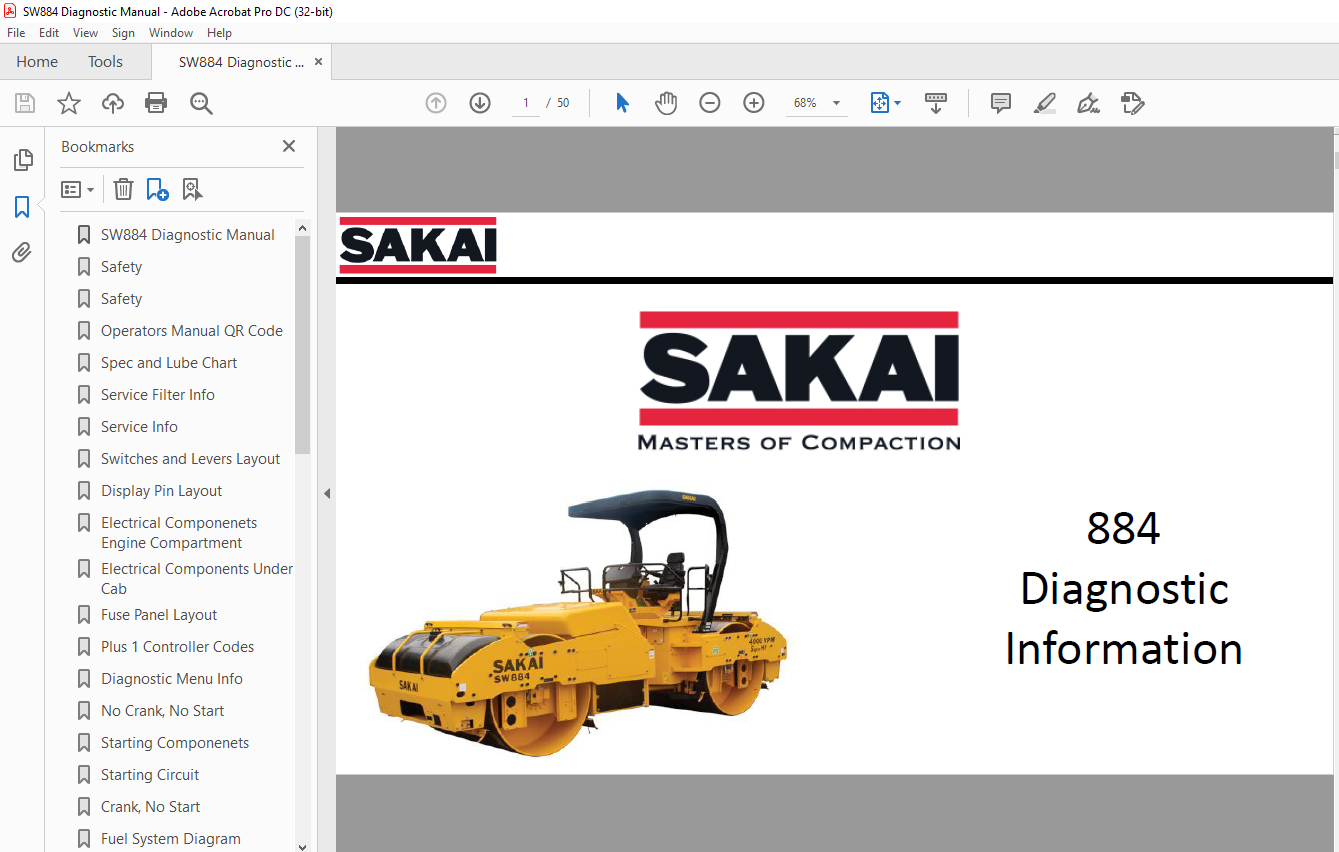Open the zoom percentage dropdown
The width and height of the screenshot is (1339, 852).
(836, 103)
